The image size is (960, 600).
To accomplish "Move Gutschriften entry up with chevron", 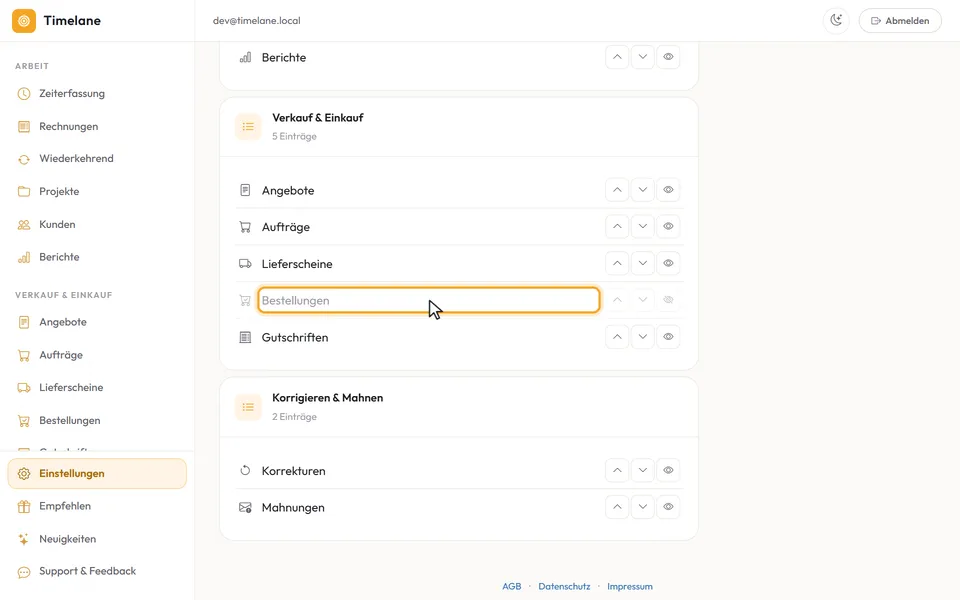I will [x=617, y=337].
